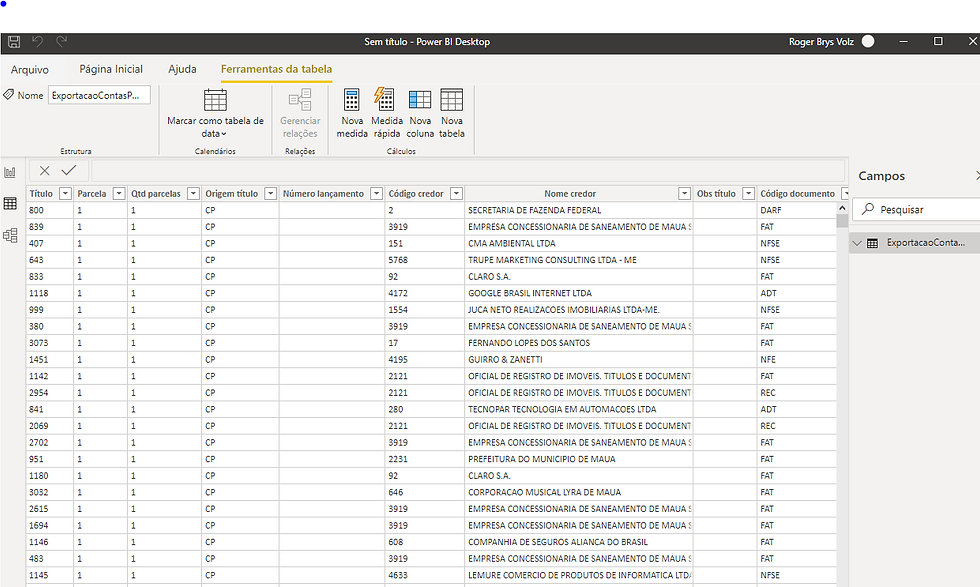Select cell SECRETARIA DE FAZENDA FEDERAL
980x587 pixels.
click(579, 210)
